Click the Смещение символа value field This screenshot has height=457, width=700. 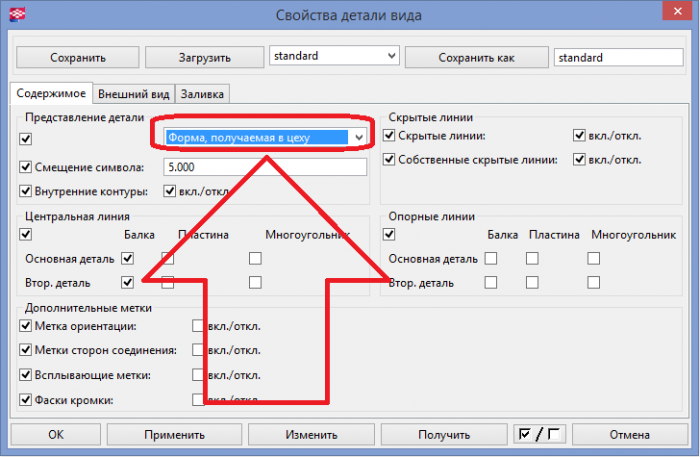pyautogui.click(x=265, y=167)
